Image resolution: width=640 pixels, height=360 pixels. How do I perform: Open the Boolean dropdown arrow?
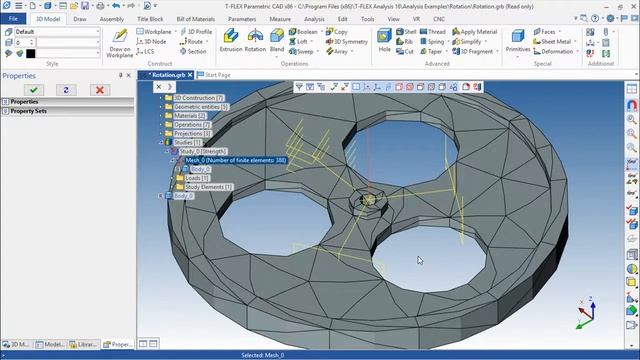(x=322, y=31)
